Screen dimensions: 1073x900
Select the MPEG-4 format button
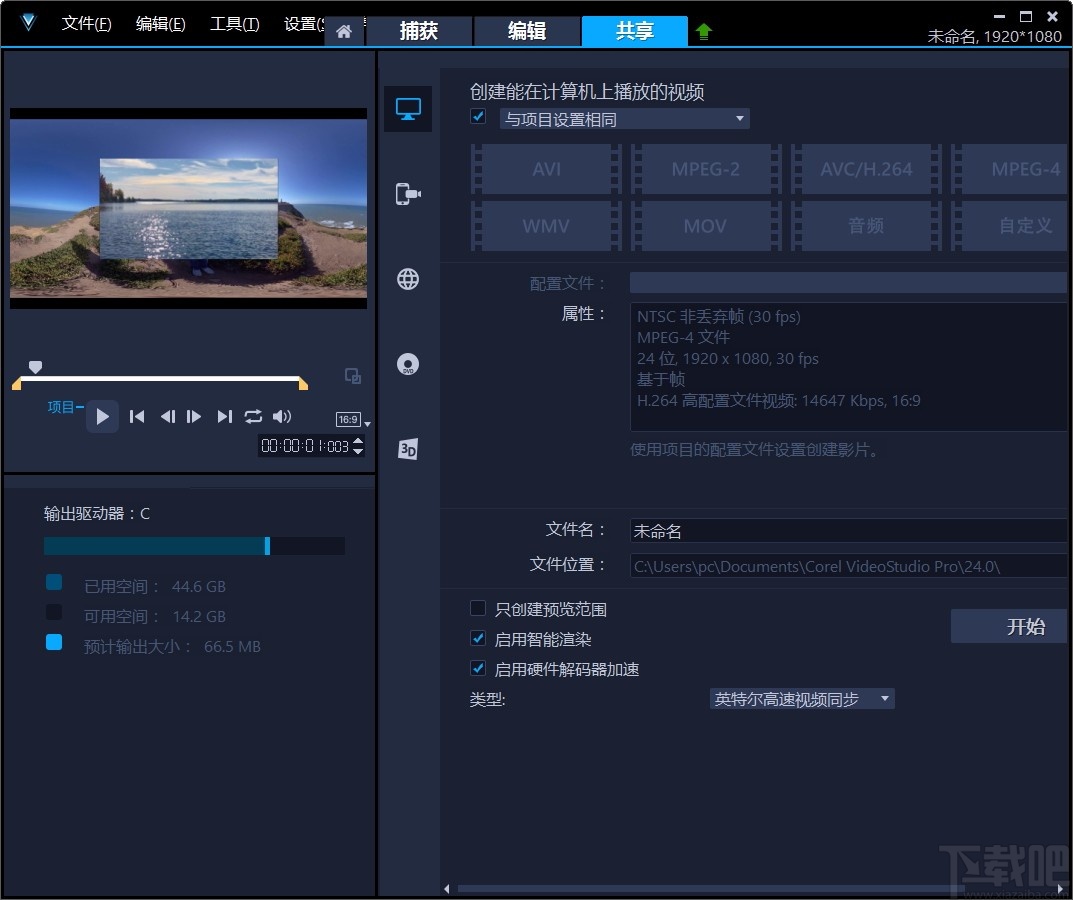[1025, 169]
